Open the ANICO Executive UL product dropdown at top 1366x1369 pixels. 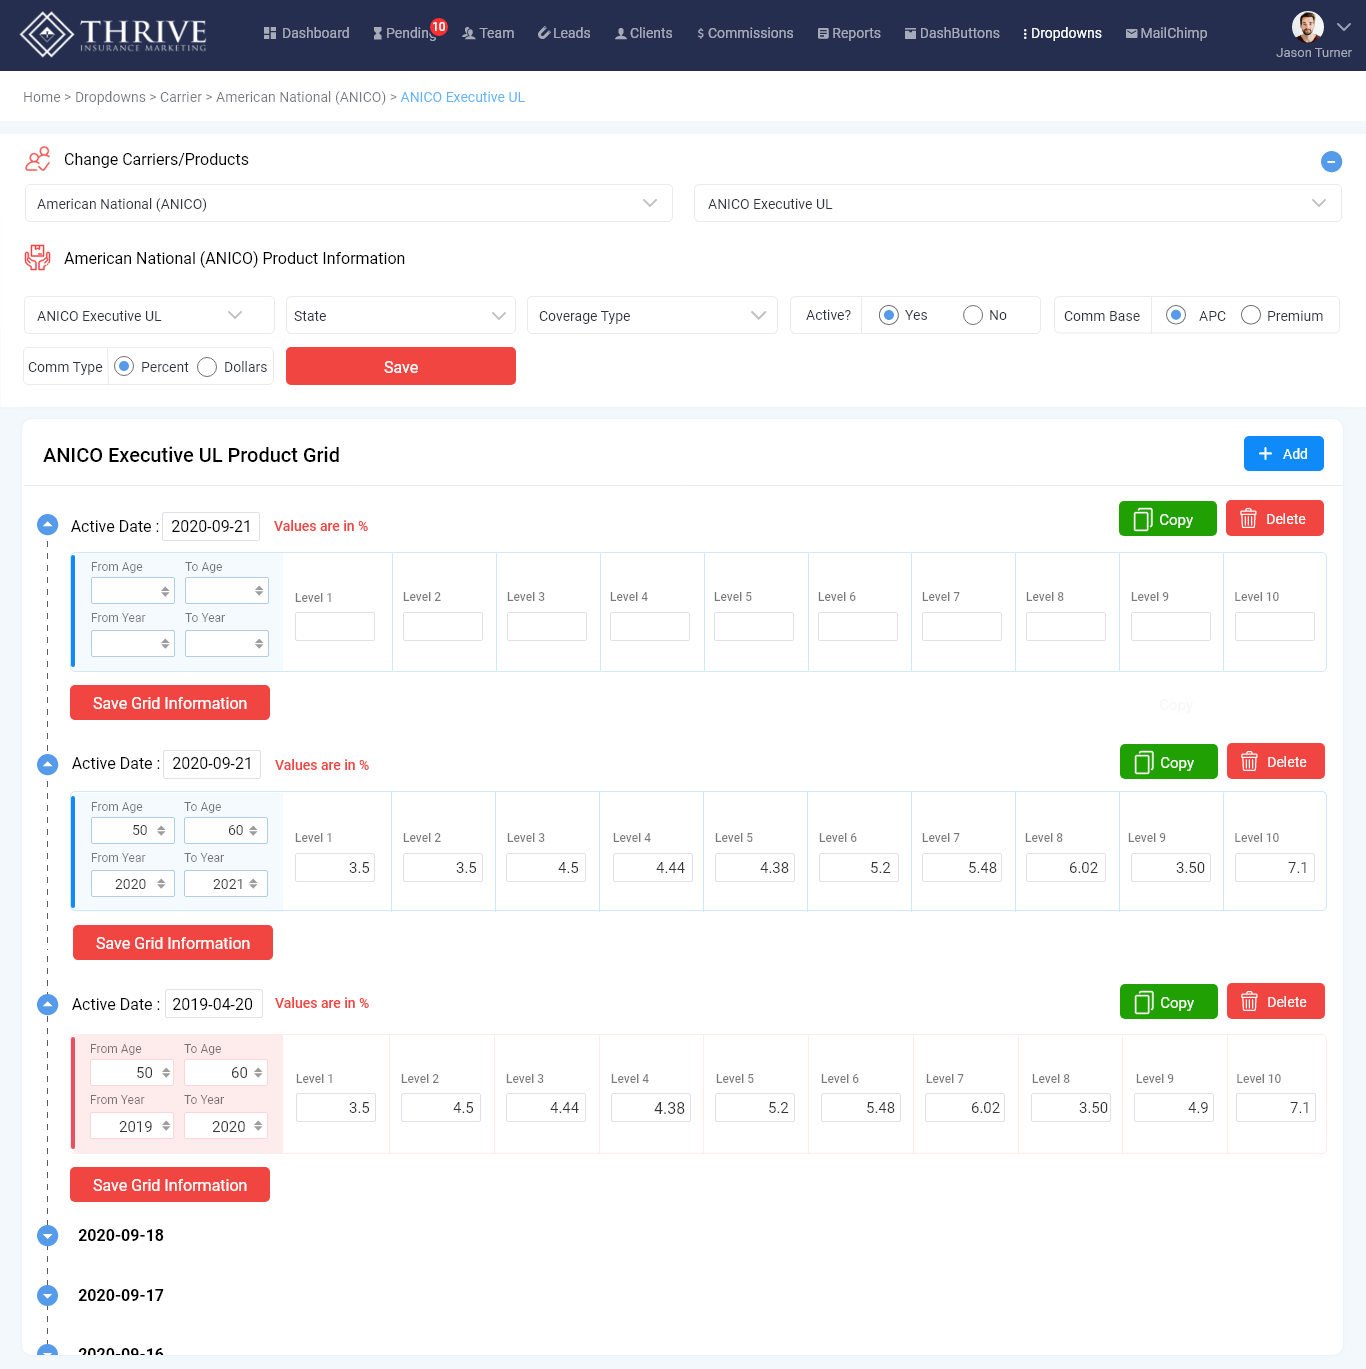pos(1017,203)
